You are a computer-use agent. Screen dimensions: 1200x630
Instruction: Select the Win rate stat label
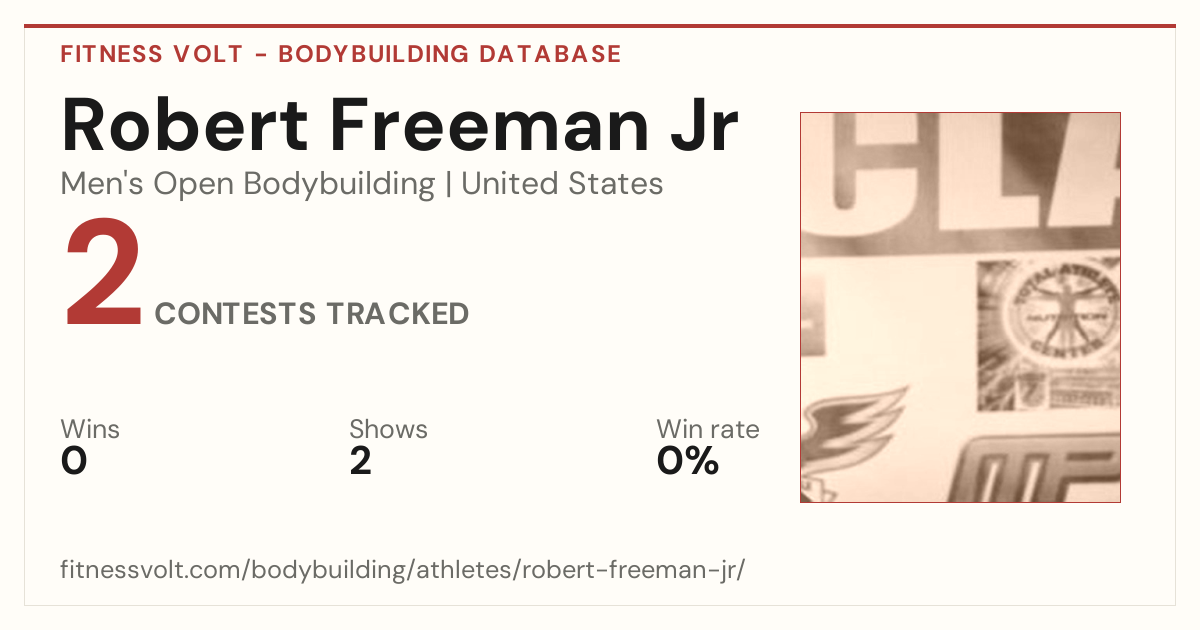coord(708,429)
